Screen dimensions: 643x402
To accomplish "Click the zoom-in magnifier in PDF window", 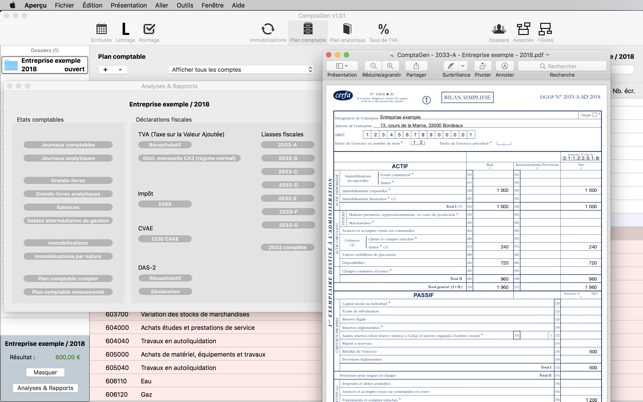I will pos(390,66).
